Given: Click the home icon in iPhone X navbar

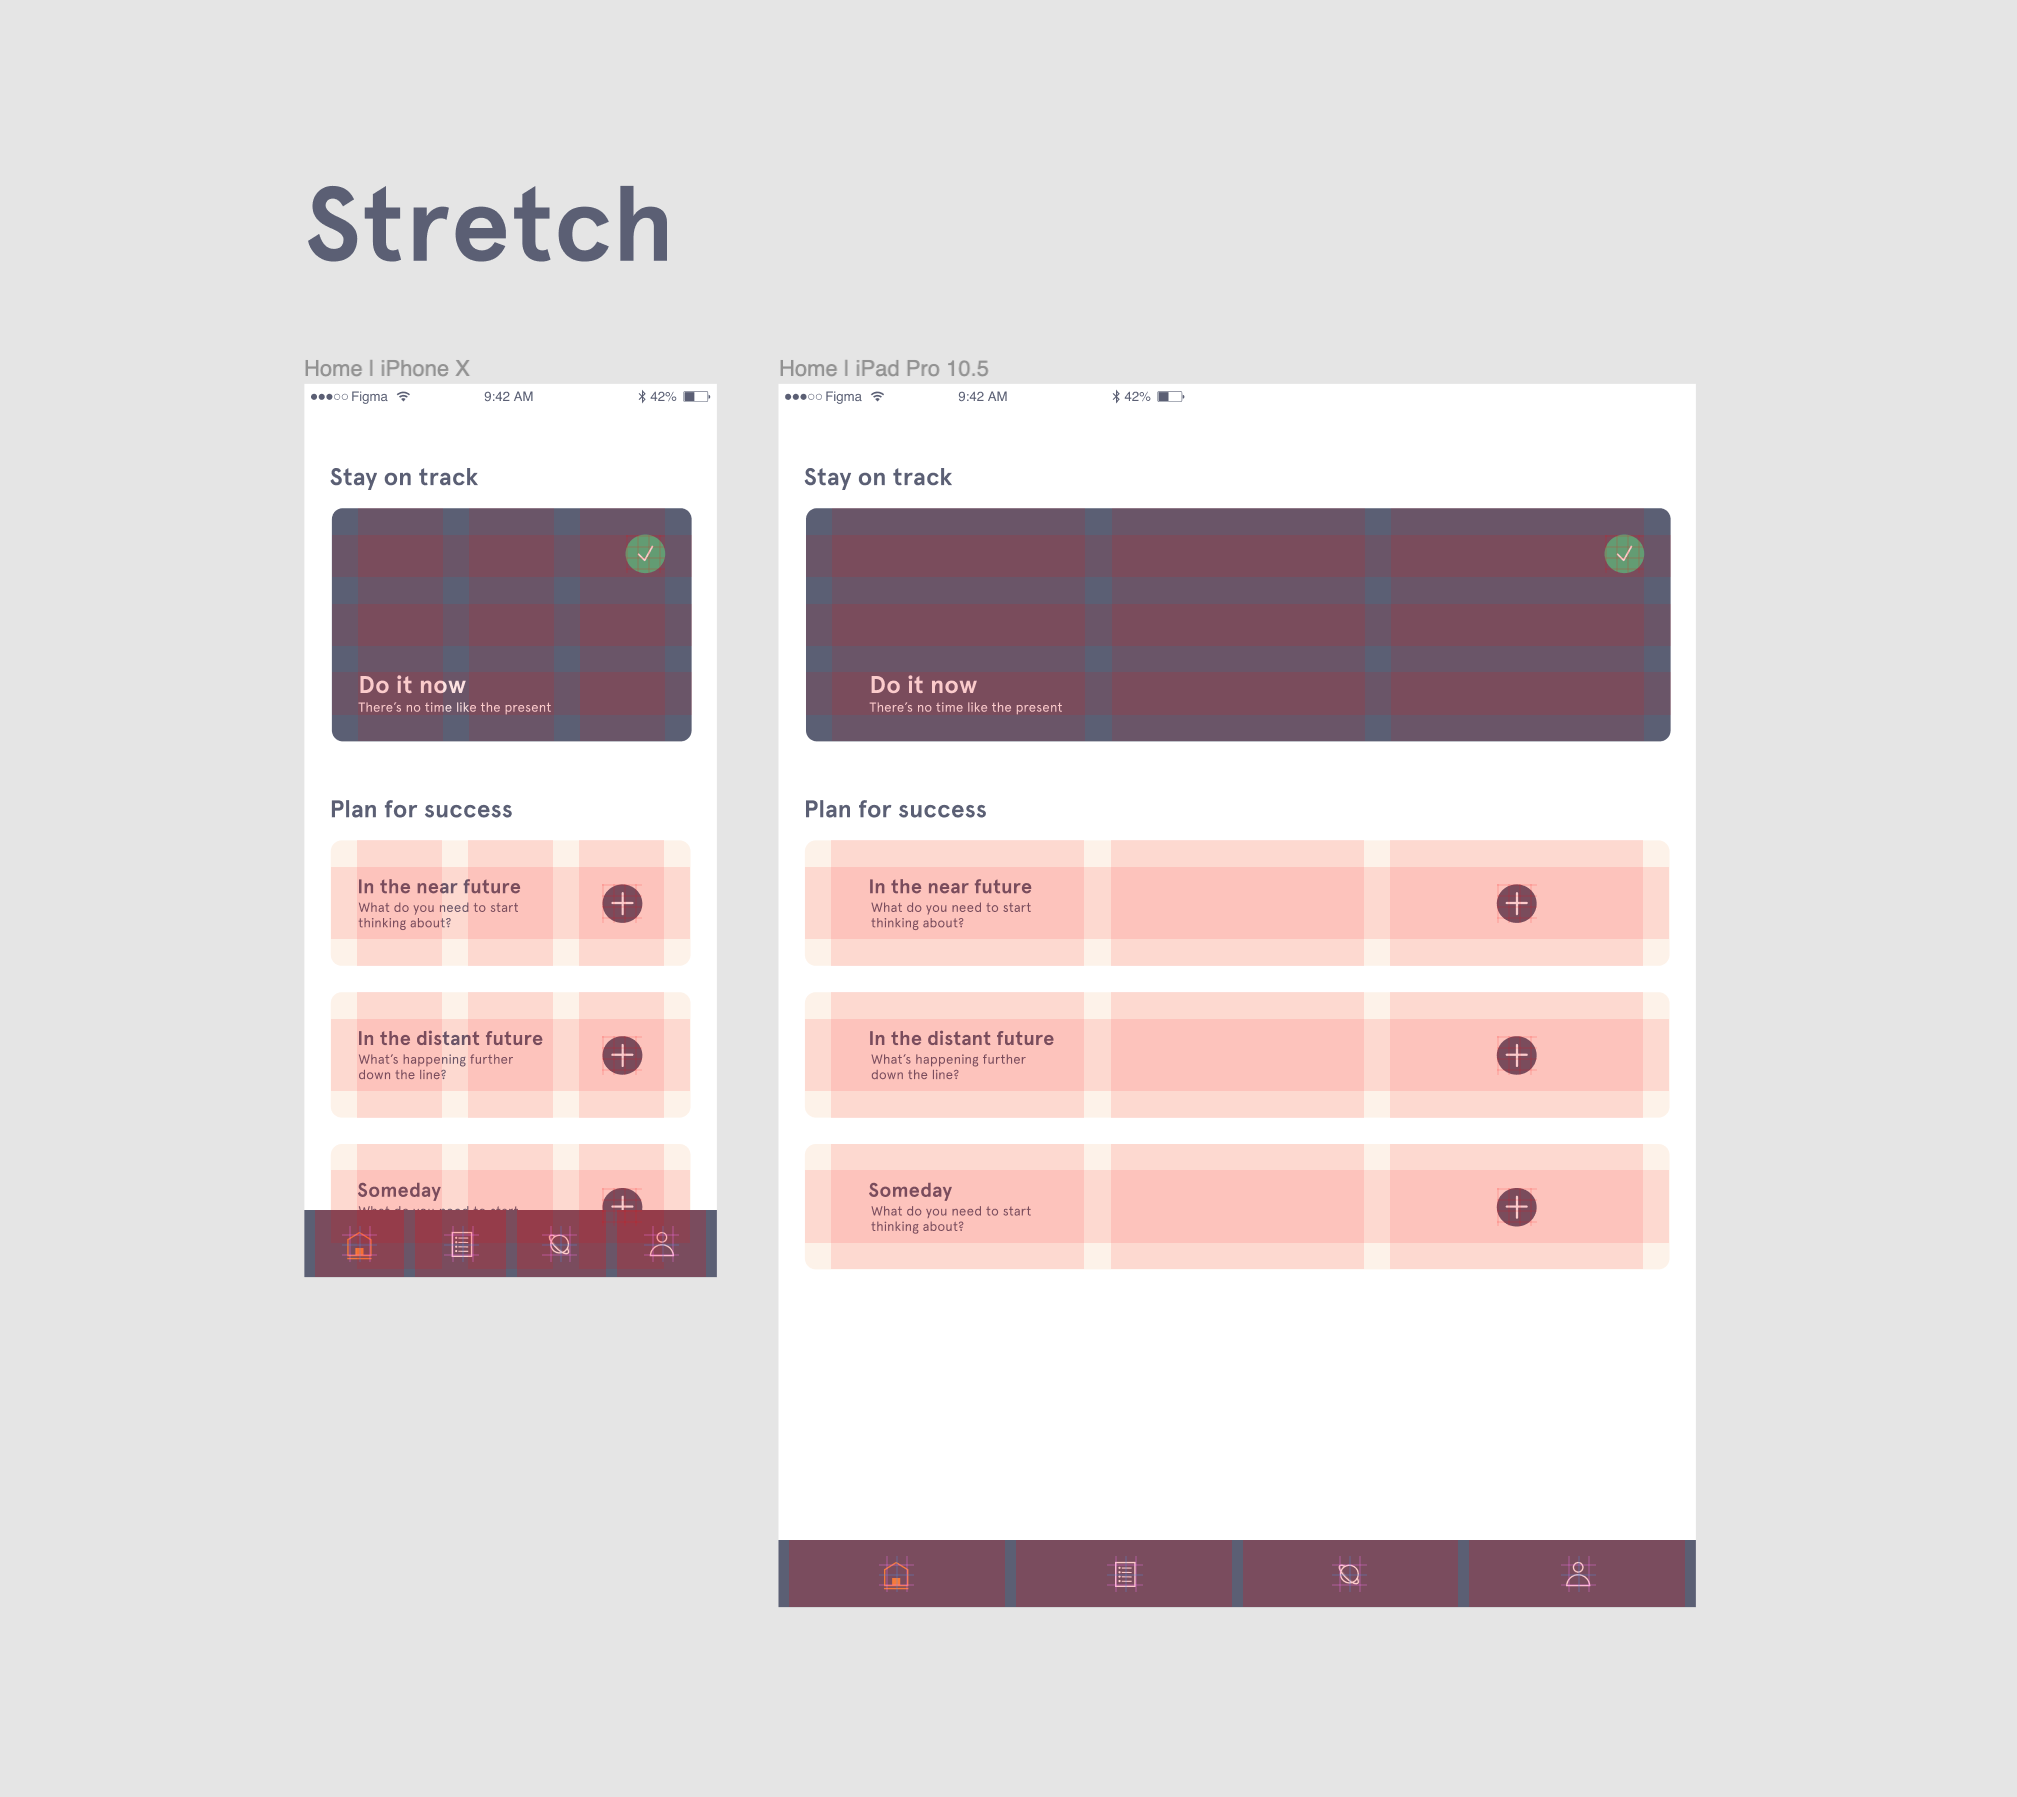Looking at the screenshot, I should coord(359,1242).
